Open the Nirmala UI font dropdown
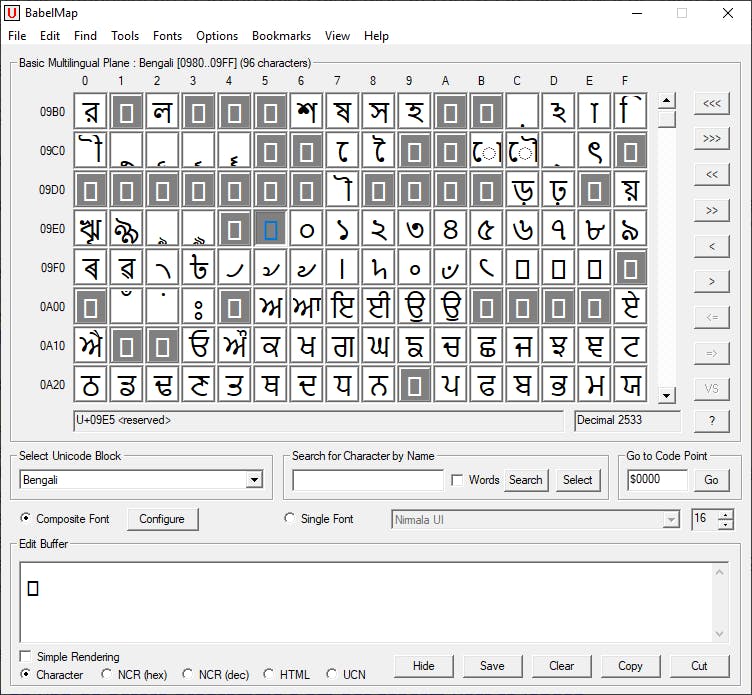This screenshot has height=695, width=752. coord(671,520)
